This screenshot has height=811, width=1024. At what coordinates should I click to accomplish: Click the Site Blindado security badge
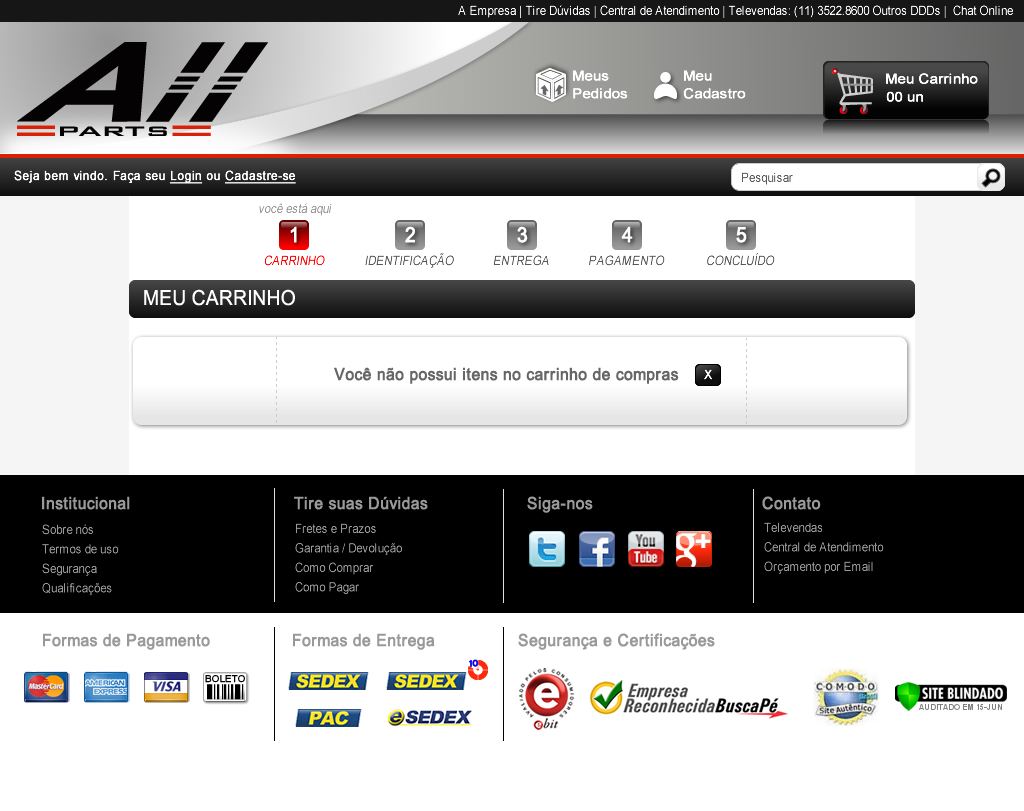[950, 696]
